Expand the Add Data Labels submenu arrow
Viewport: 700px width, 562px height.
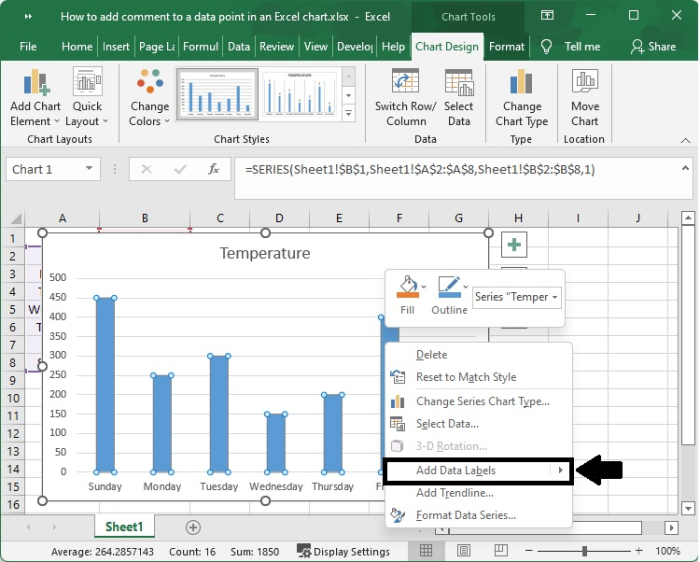tap(561, 470)
